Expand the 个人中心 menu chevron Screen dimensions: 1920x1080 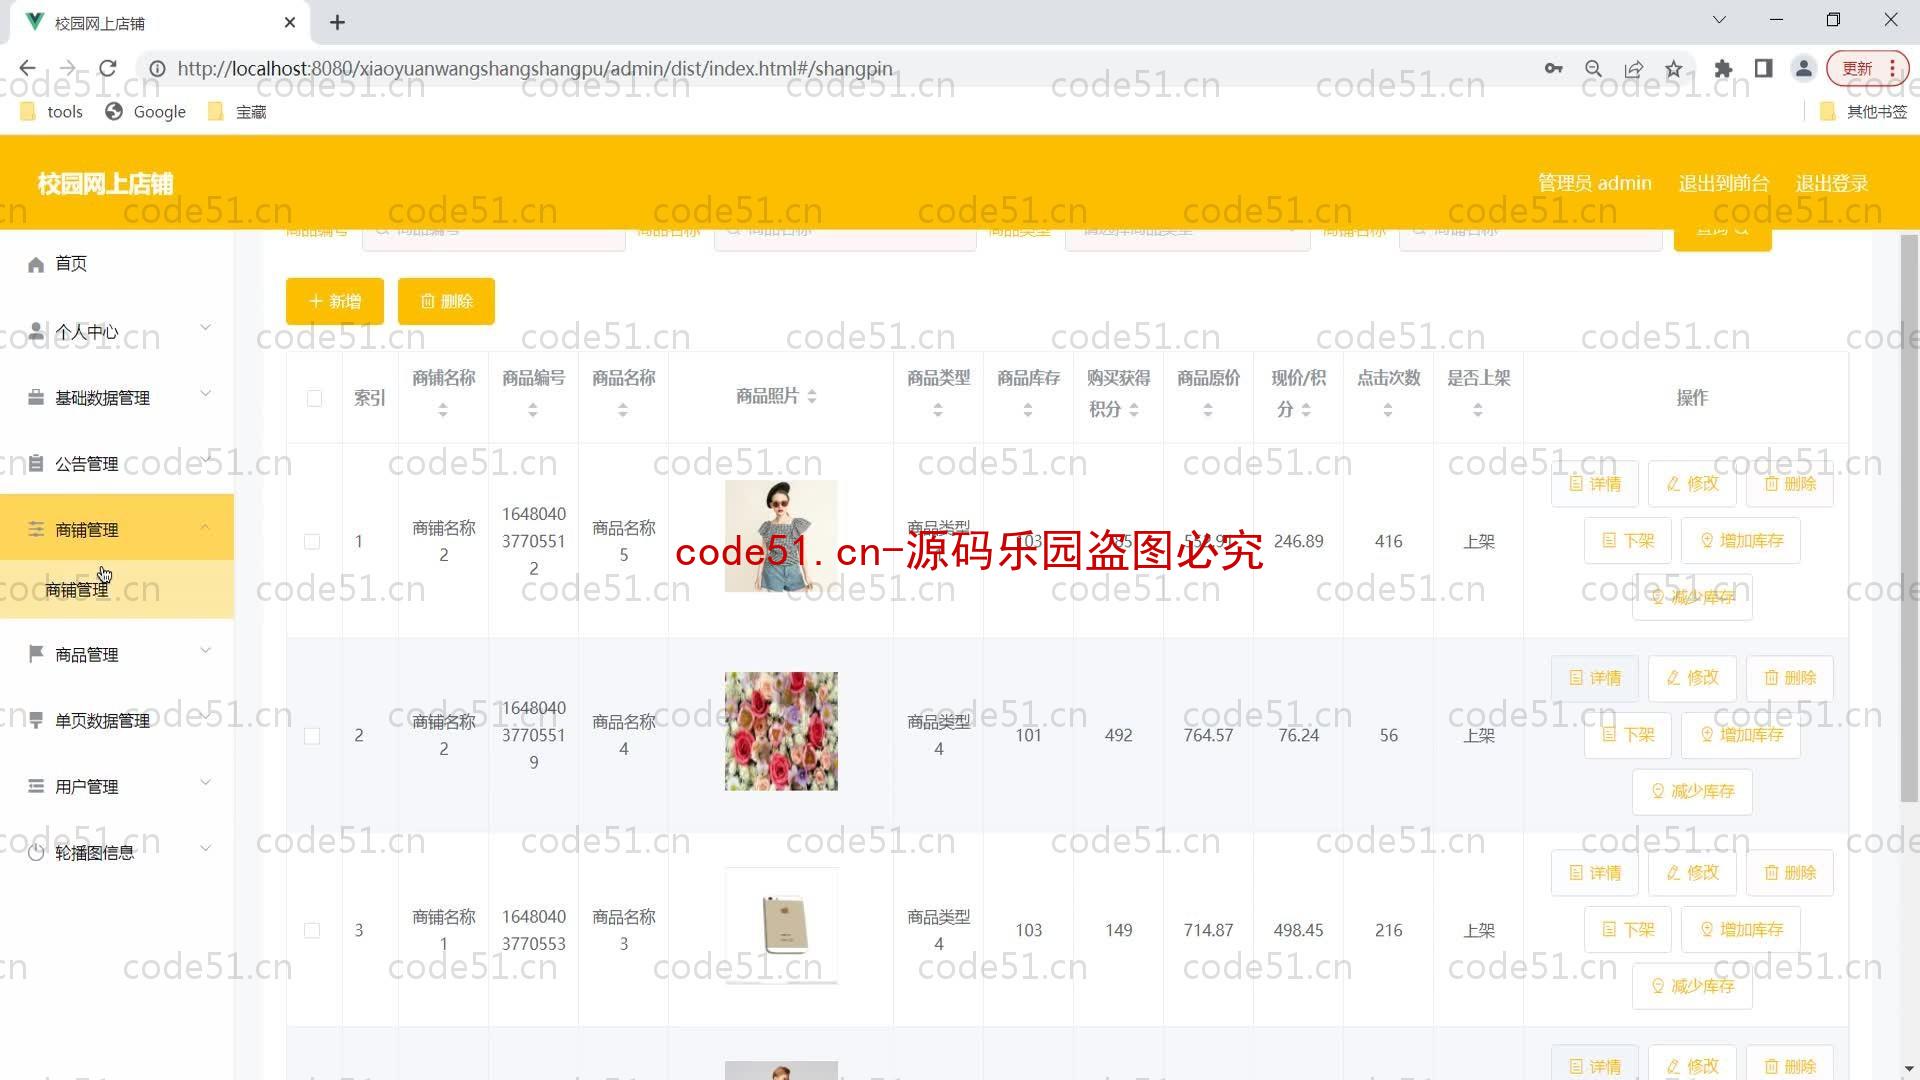point(205,328)
